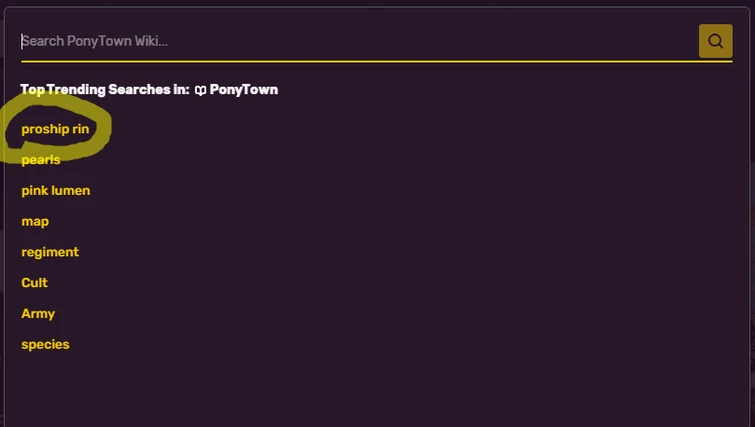Viewport: 755px width, 427px height.
Task: Pick "species" from the trending list
Action: (45, 345)
